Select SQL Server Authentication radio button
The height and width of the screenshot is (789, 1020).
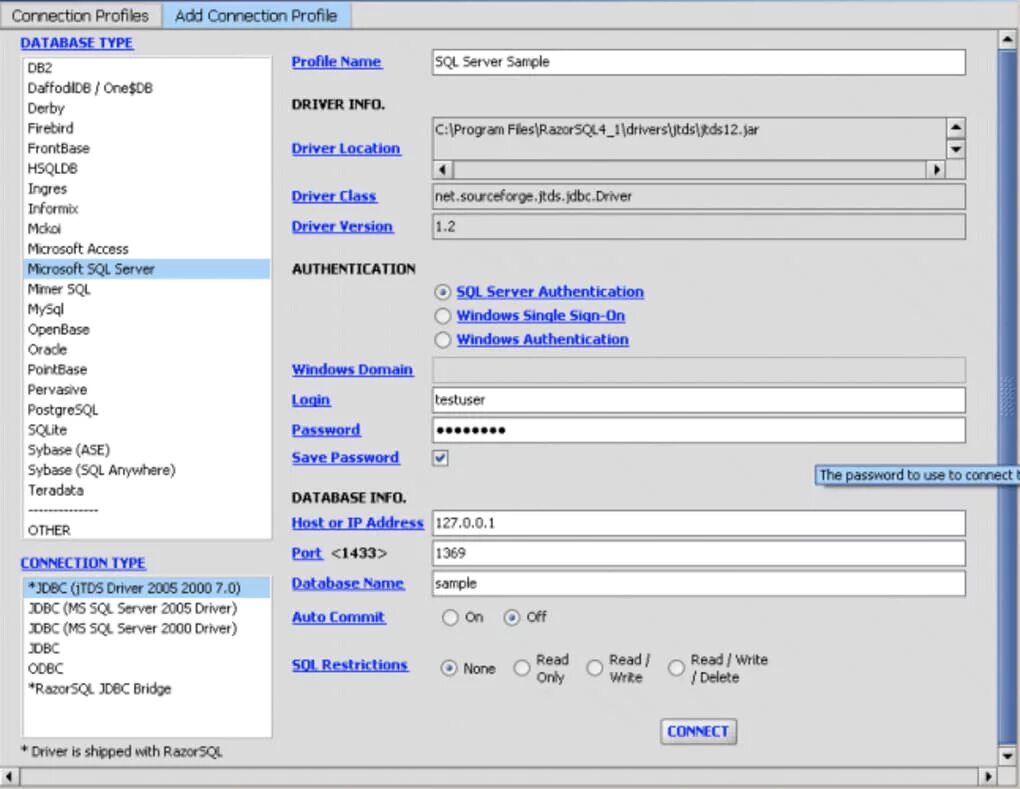[x=442, y=292]
